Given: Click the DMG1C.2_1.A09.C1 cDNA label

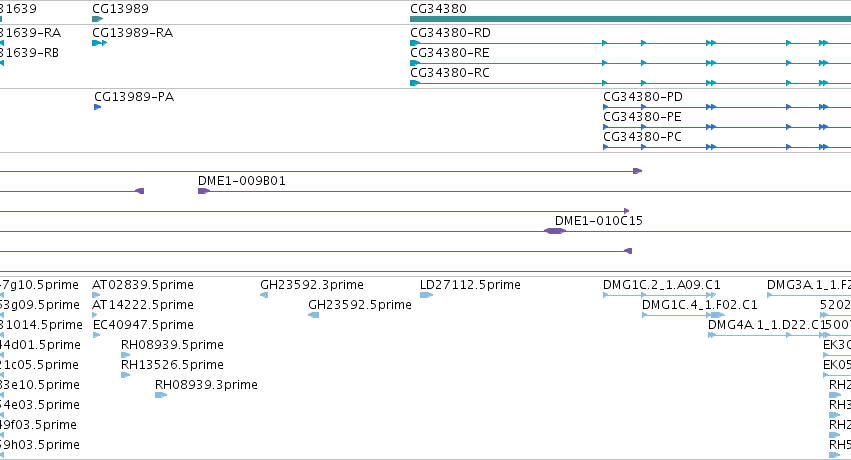Looking at the screenshot, I should 662,285.
